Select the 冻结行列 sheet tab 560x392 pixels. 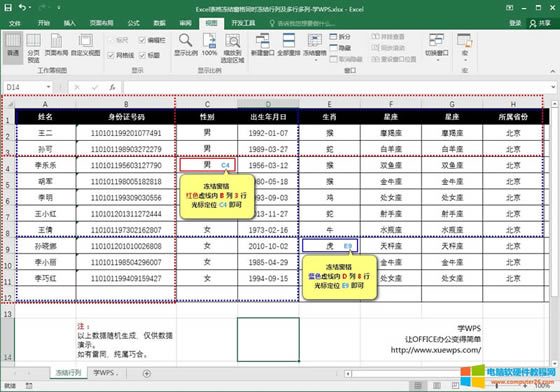click(x=68, y=373)
